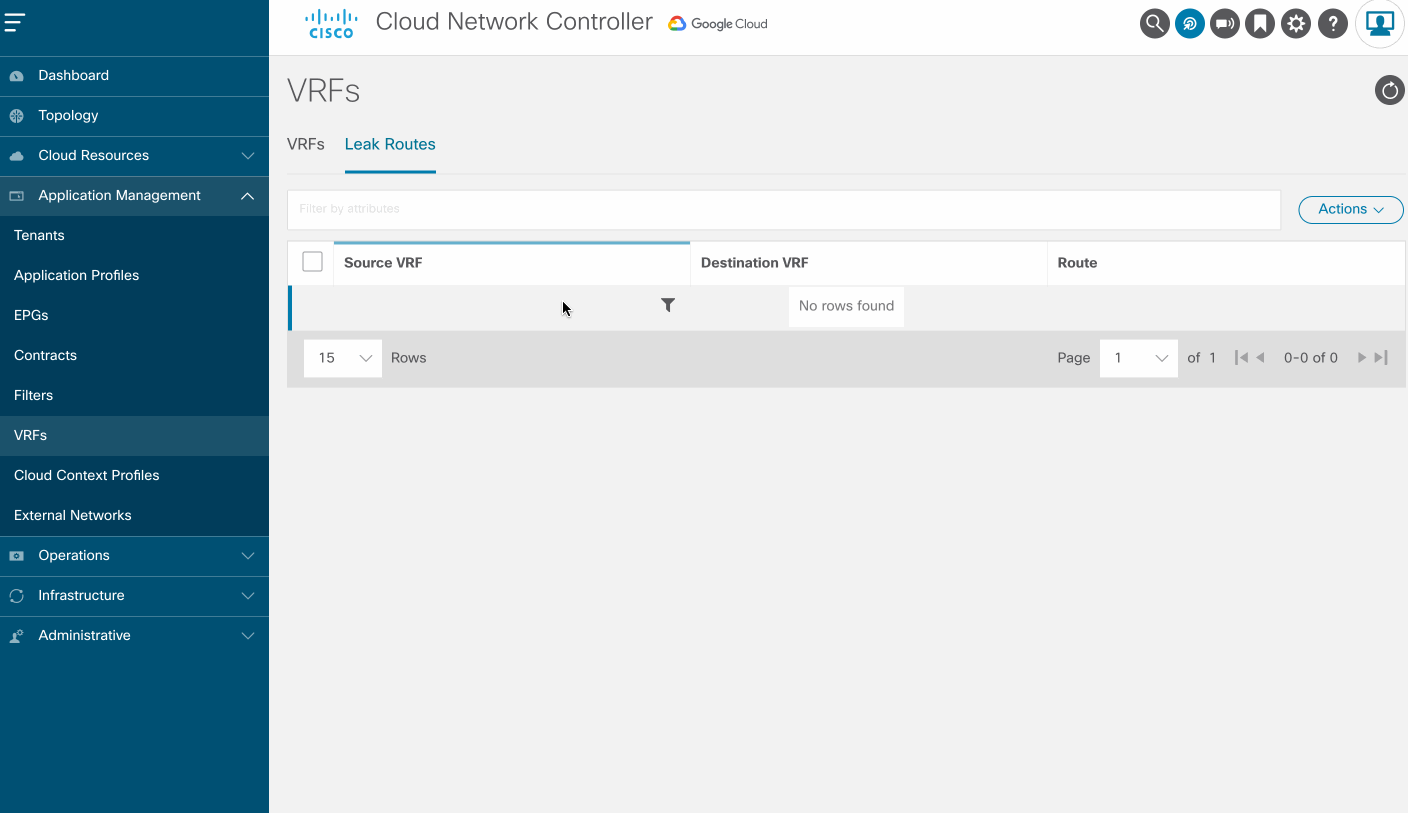Open the Actions dropdown button
The width and height of the screenshot is (1408, 813).
pyautogui.click(x=1350, y=209)
